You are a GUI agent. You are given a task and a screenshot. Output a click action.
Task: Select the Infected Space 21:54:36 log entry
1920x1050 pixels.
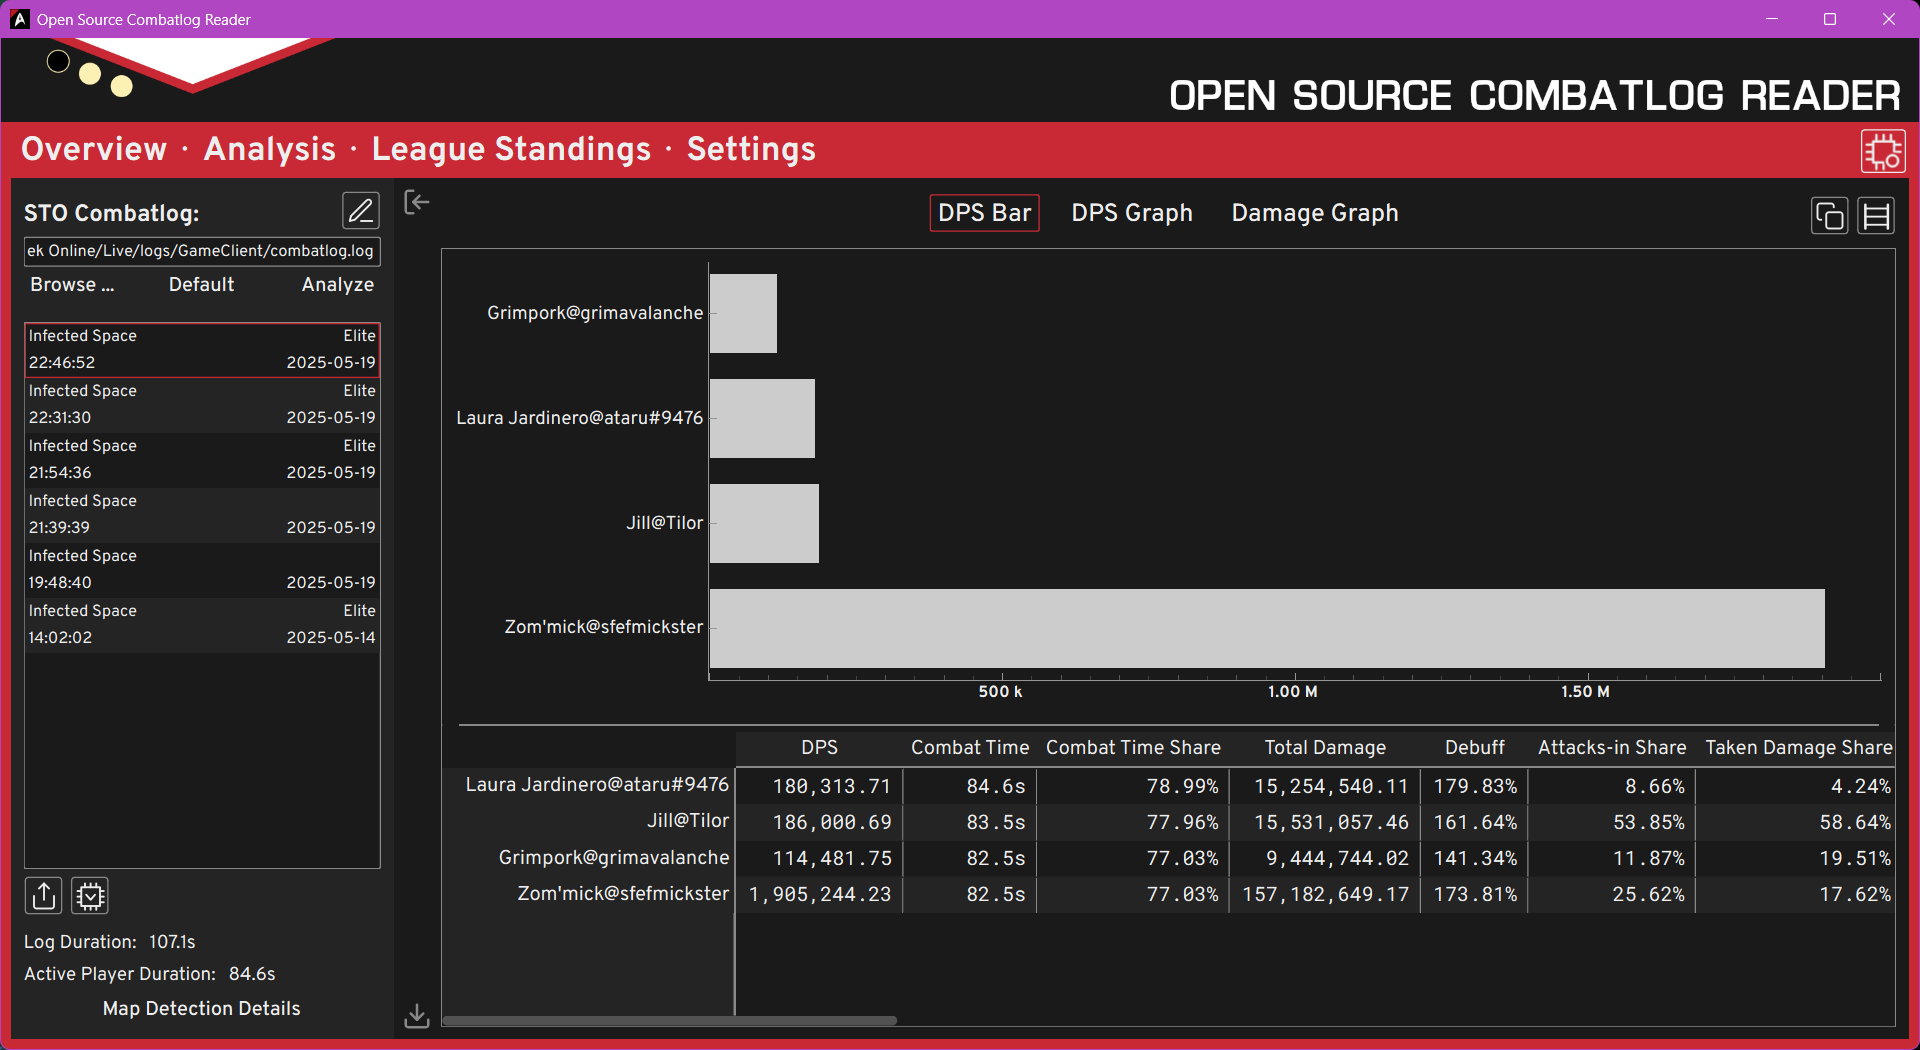coord(202,460)
